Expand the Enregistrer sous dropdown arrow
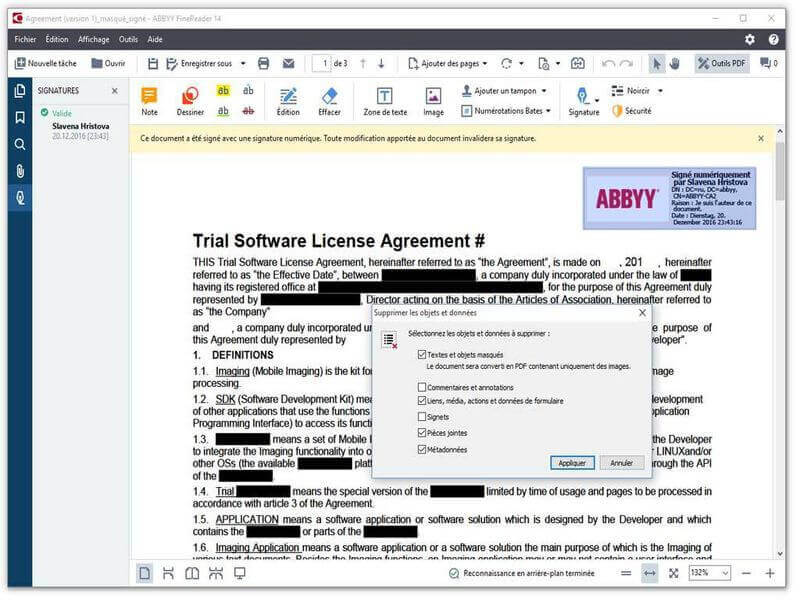 click(243, 63)
